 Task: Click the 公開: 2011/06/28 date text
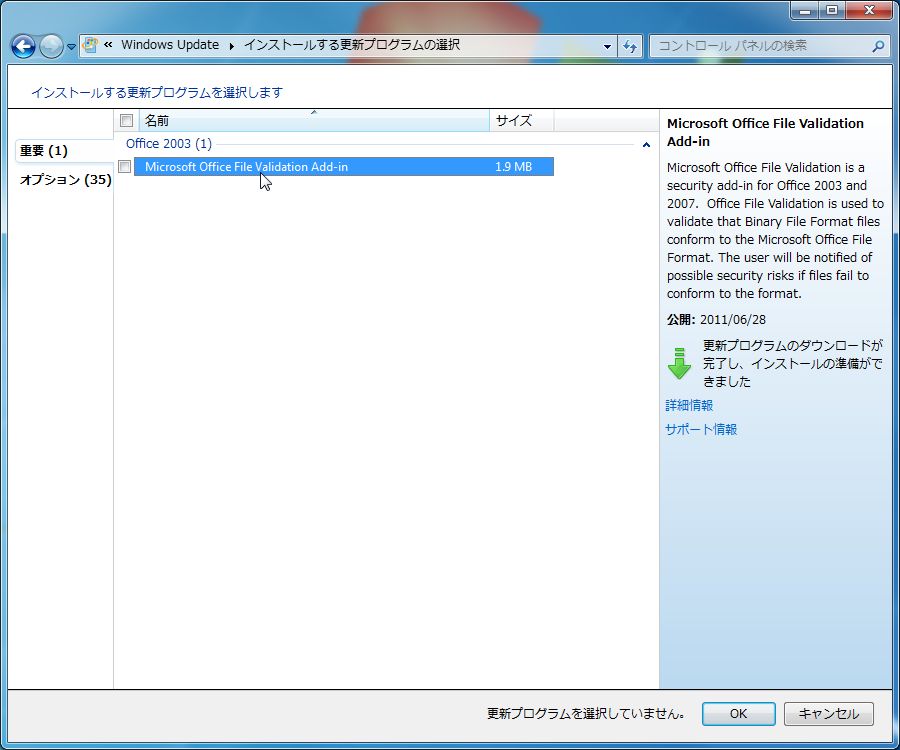(x=716, y=320)
